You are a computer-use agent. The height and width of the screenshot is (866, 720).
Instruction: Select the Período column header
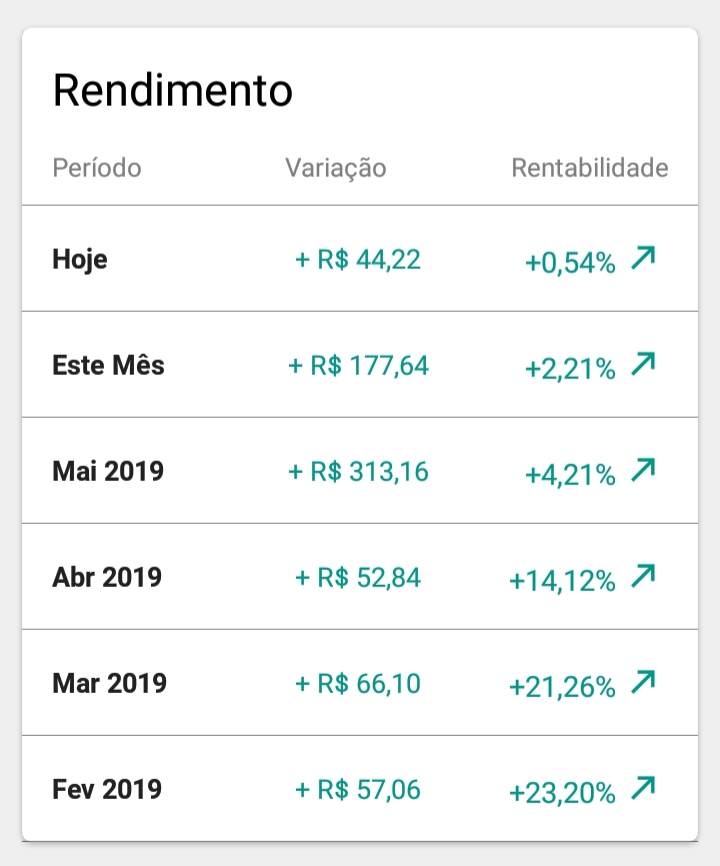[x=97, y=167]
